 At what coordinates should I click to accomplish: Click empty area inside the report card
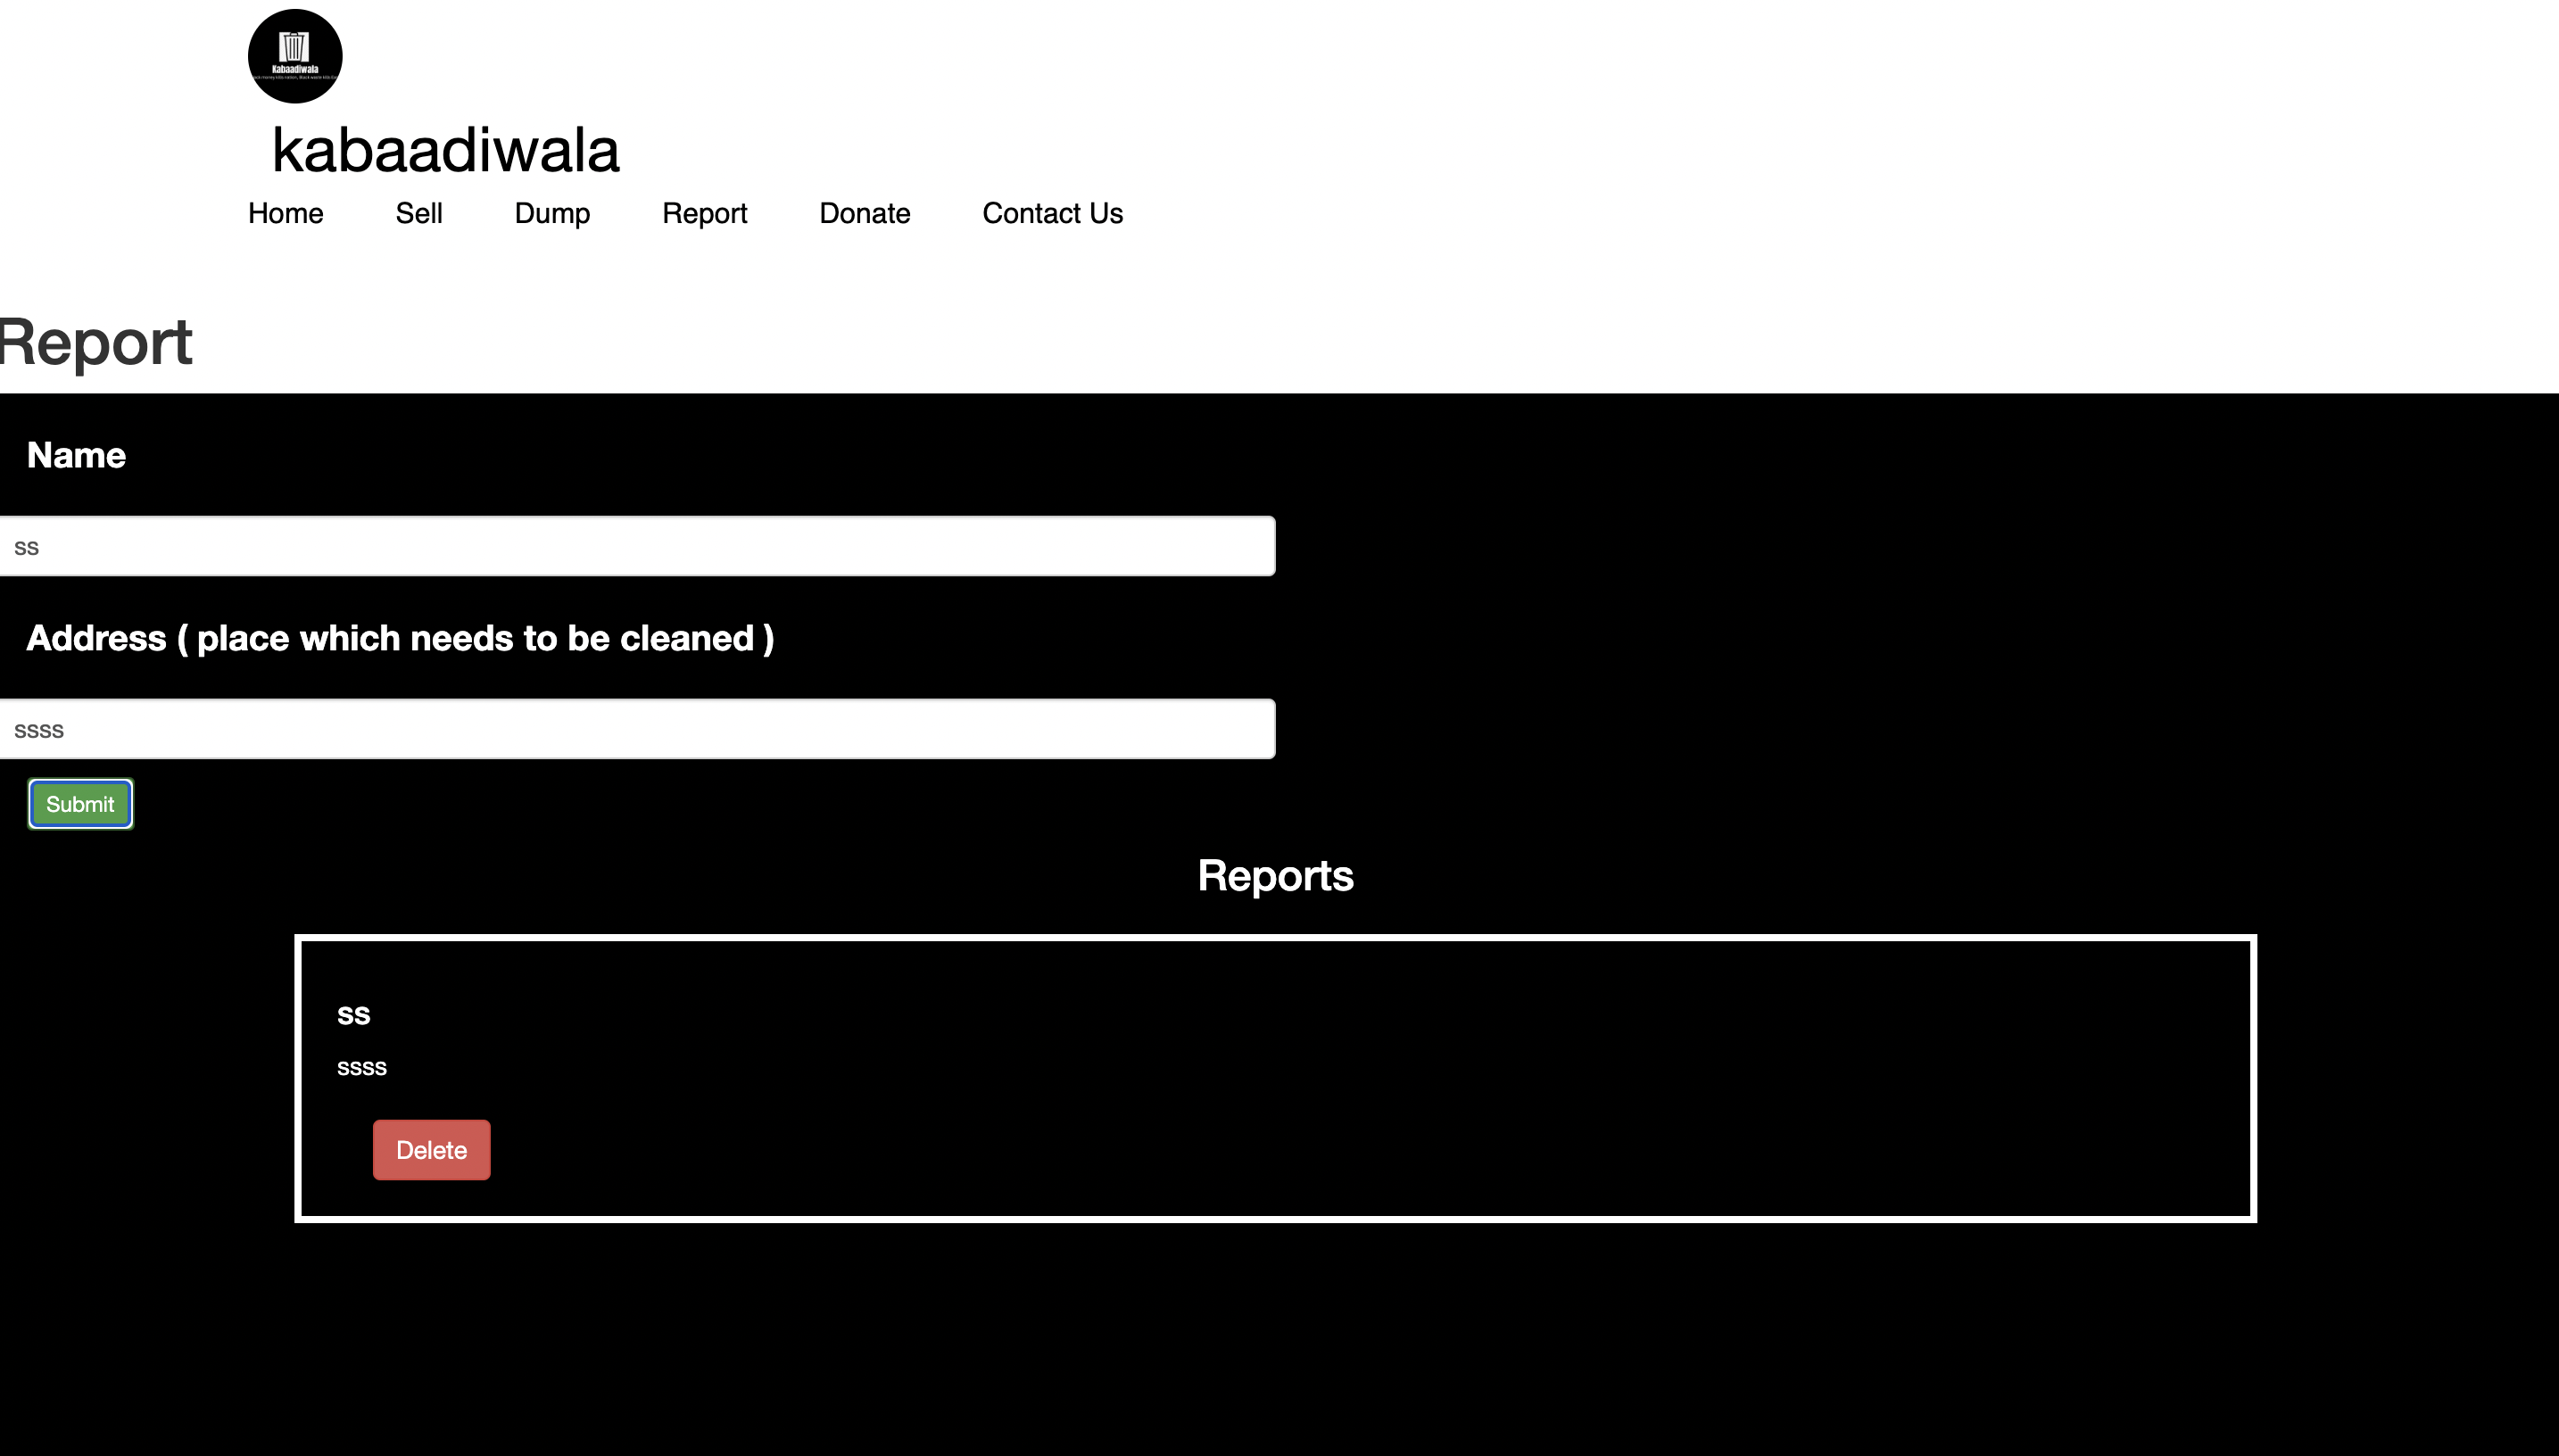click(1400, 1080)
